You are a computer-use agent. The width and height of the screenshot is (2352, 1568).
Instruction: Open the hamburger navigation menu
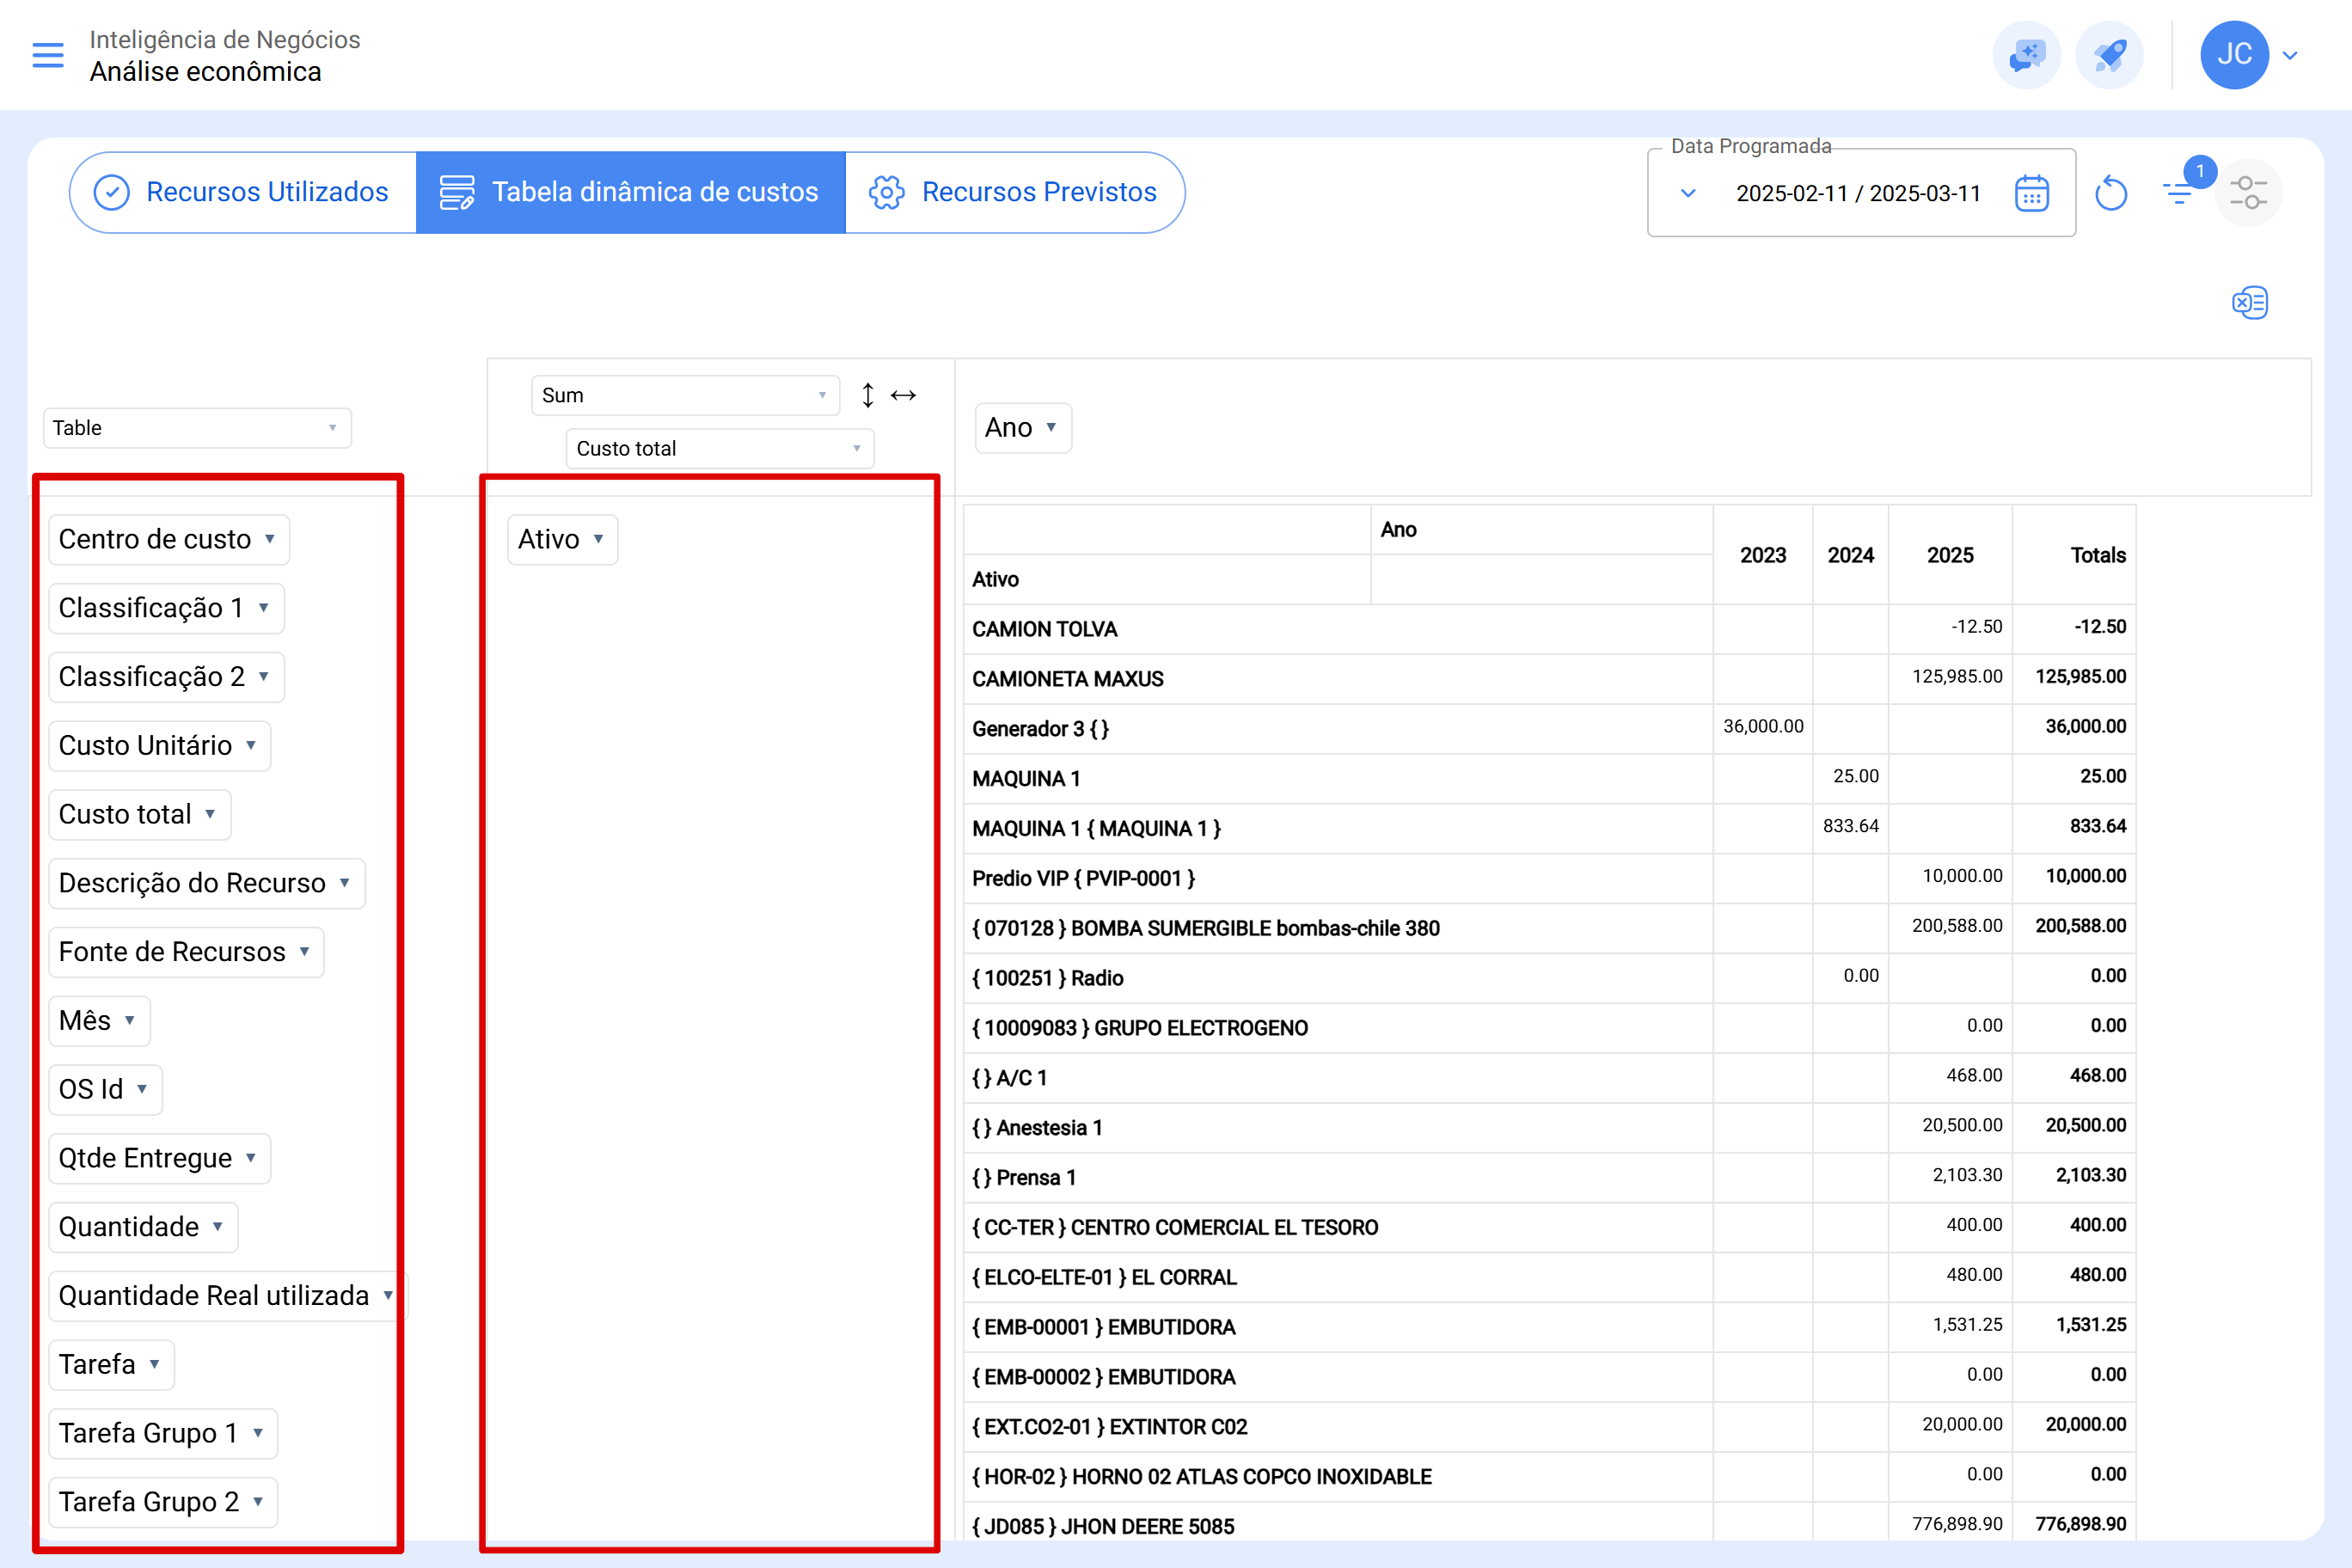point(48,55)
